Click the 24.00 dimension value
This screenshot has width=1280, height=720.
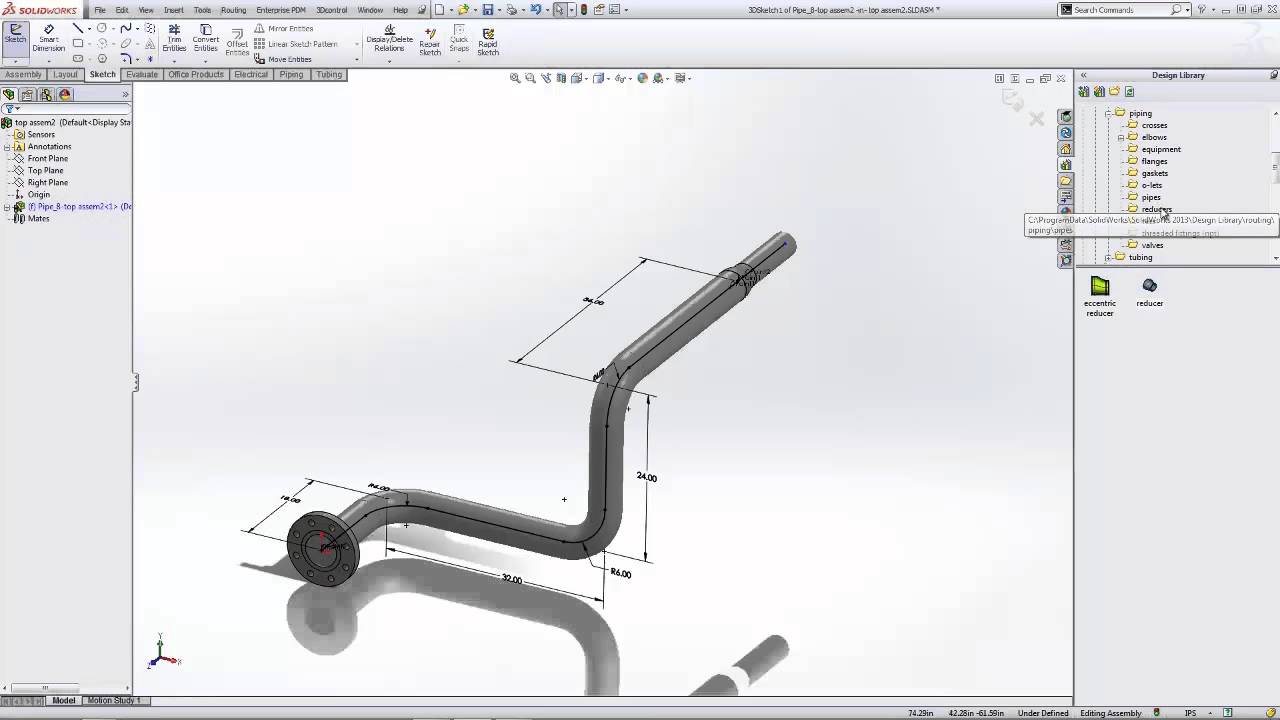click(x=647, y=477)
